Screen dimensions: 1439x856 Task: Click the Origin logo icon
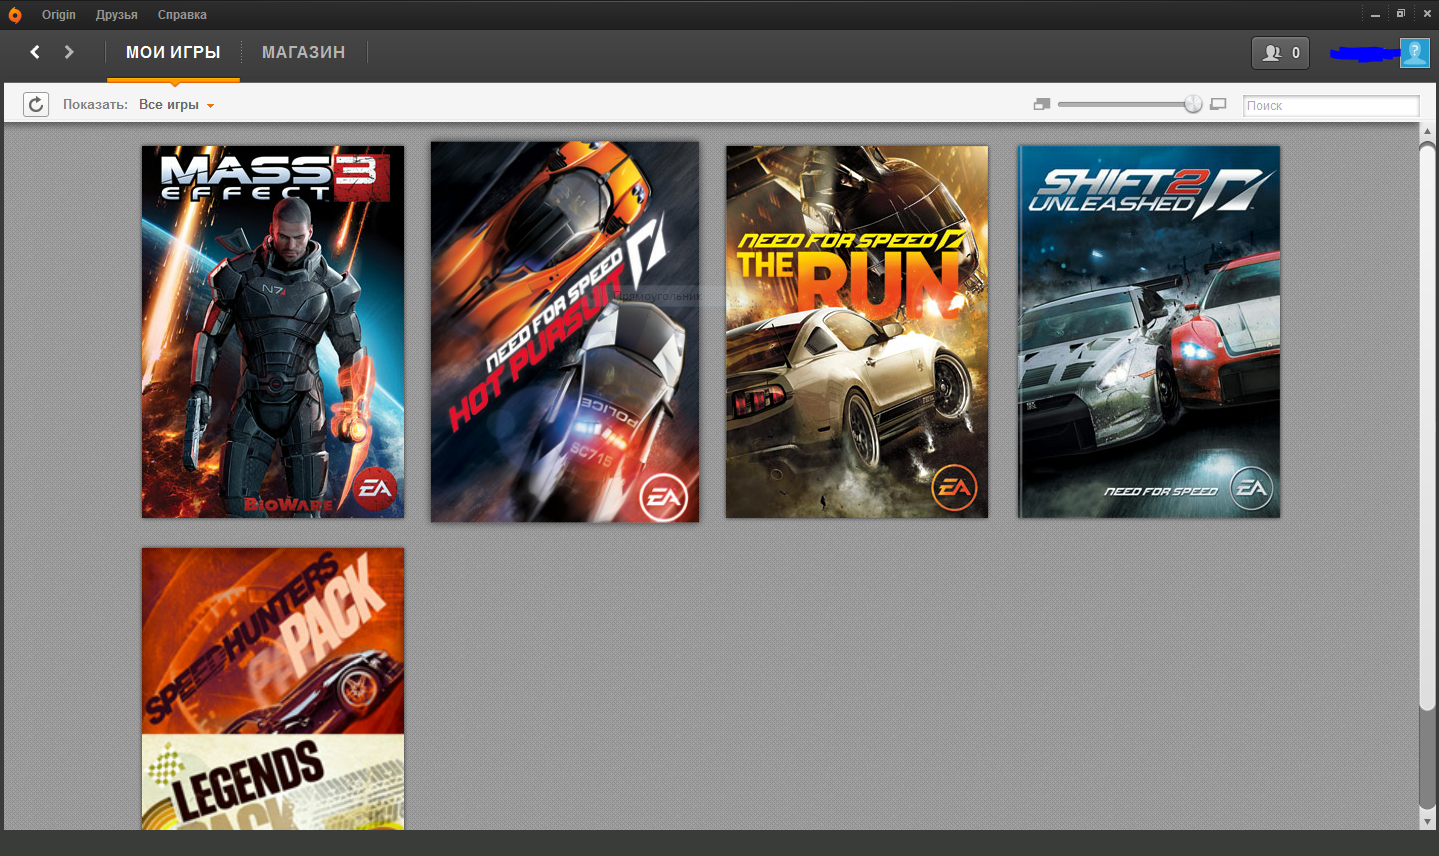click(15, 15)
